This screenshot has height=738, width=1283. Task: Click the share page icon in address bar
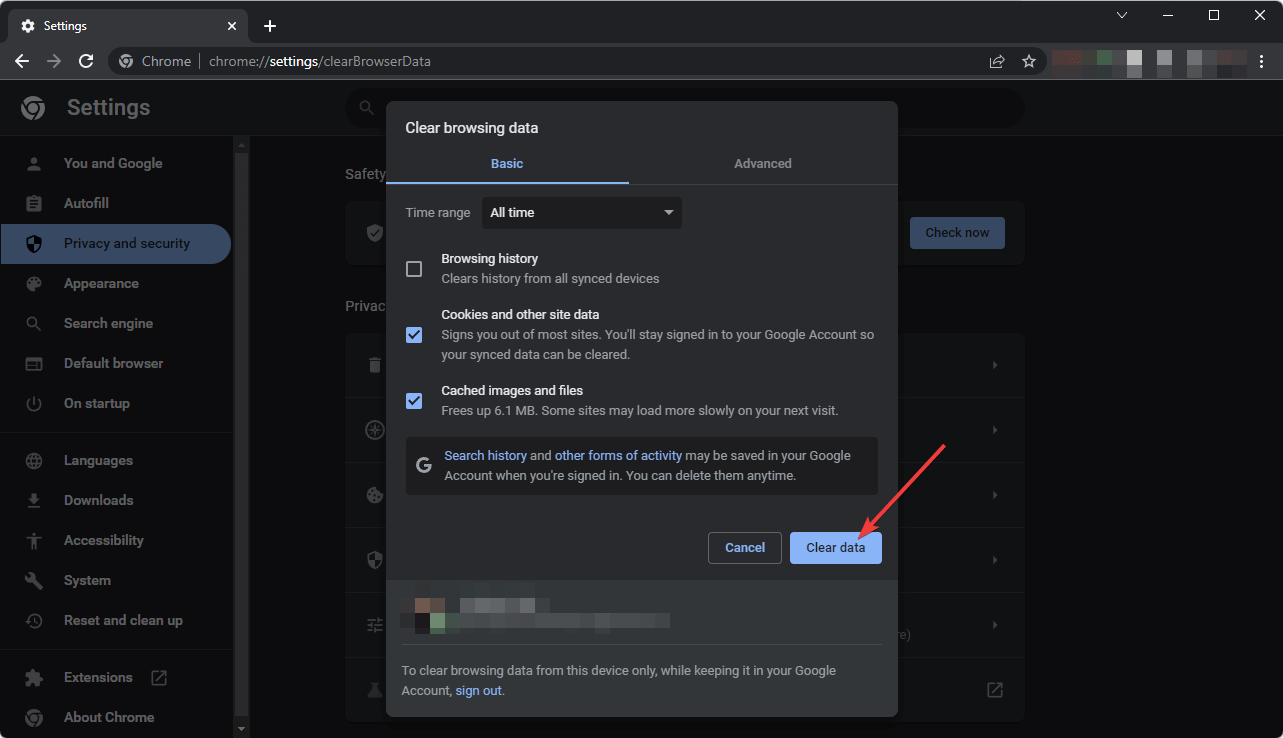[997, 61]
